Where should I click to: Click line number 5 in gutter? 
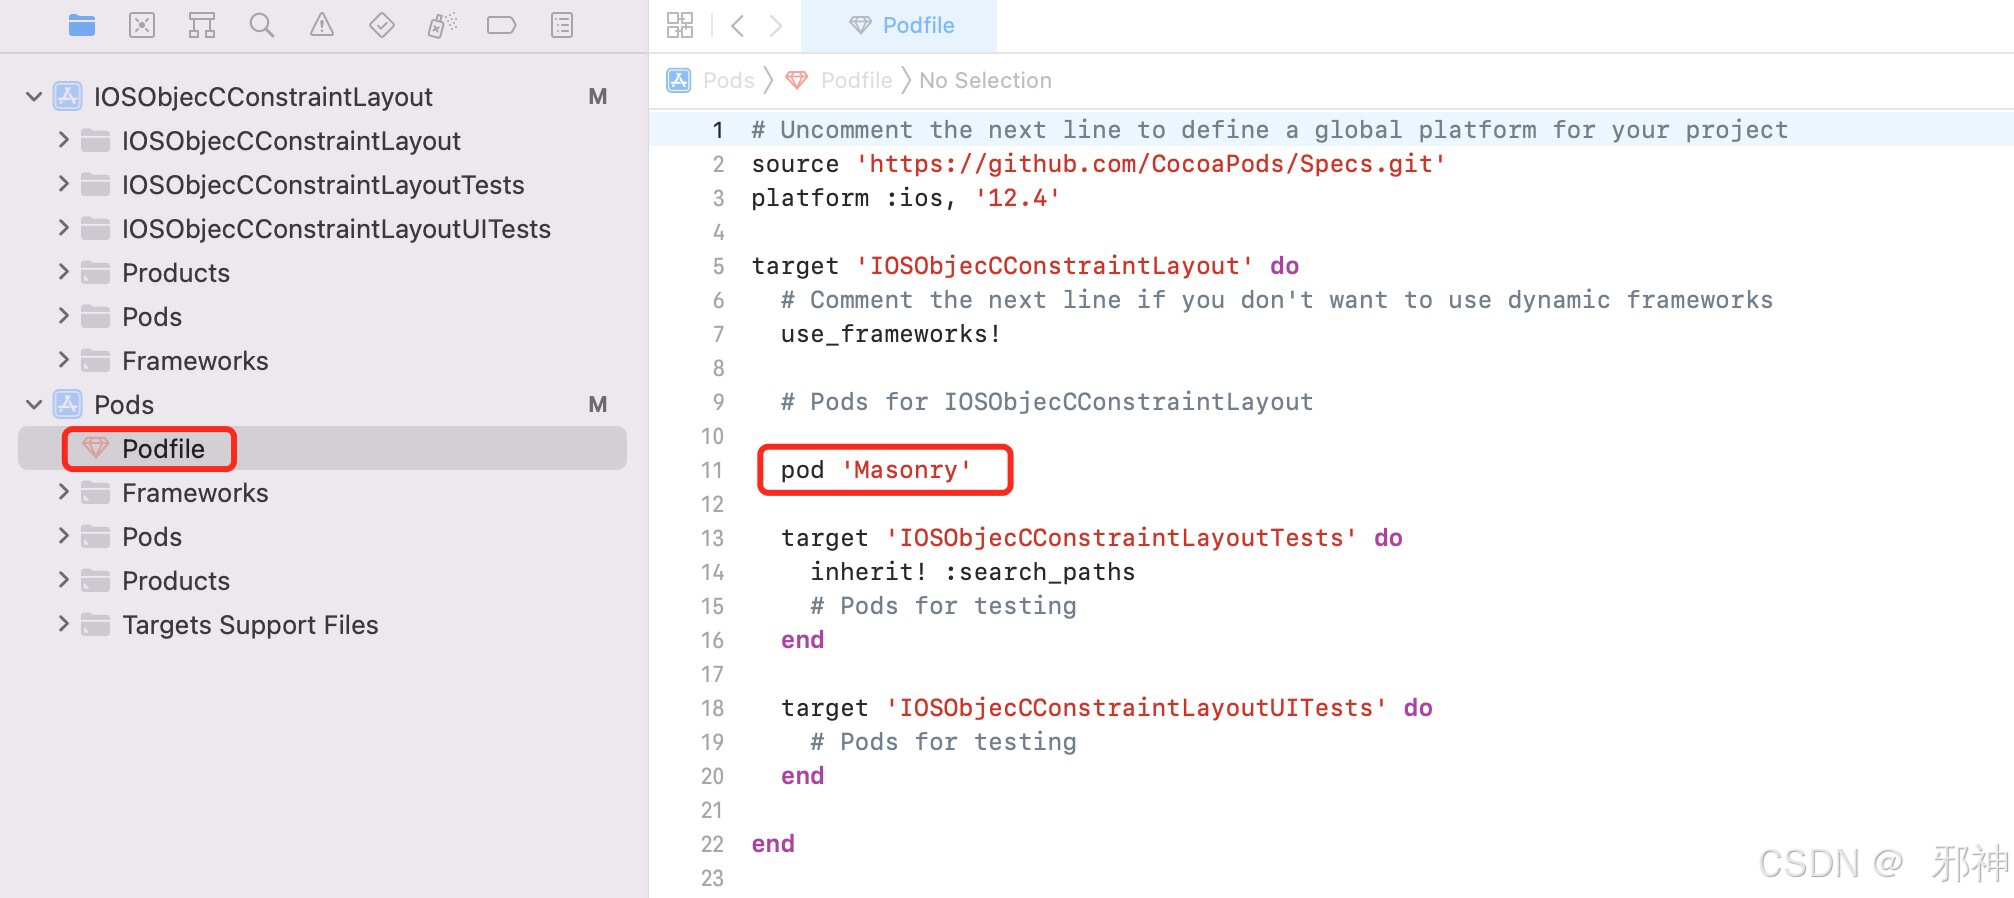718,266
